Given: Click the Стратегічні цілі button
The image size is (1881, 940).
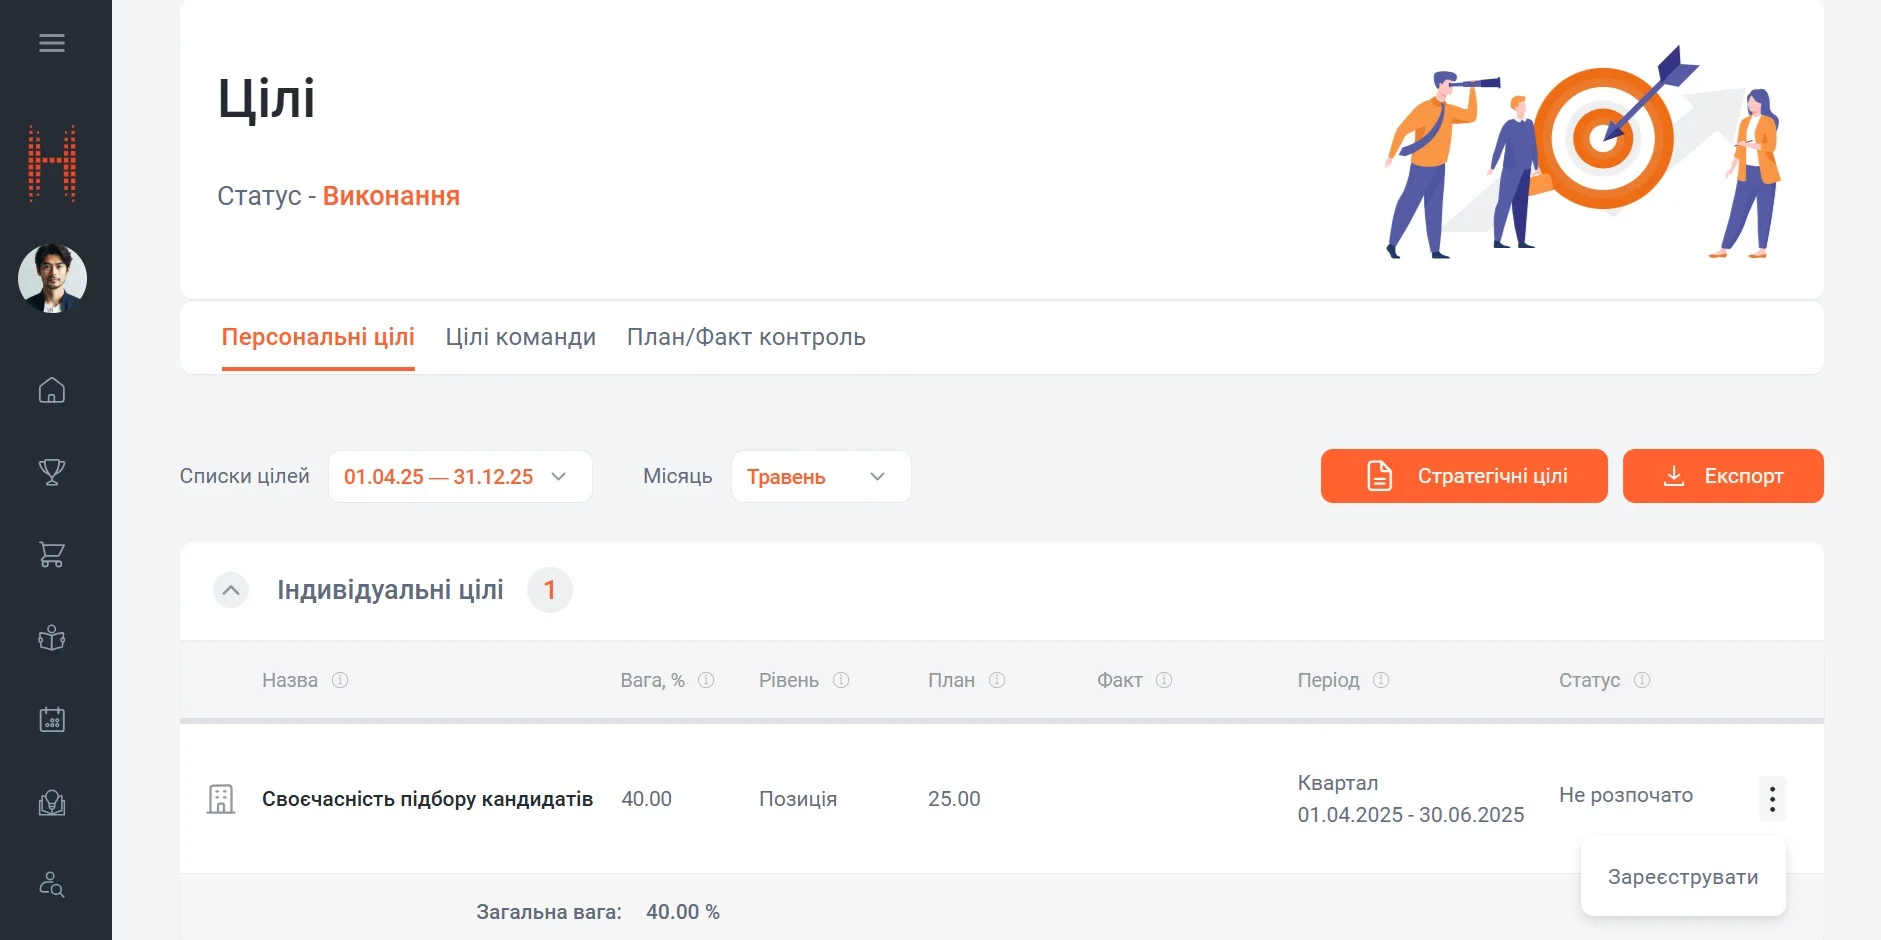Looking at the screenshot, I should click(x=1464, y=476).
